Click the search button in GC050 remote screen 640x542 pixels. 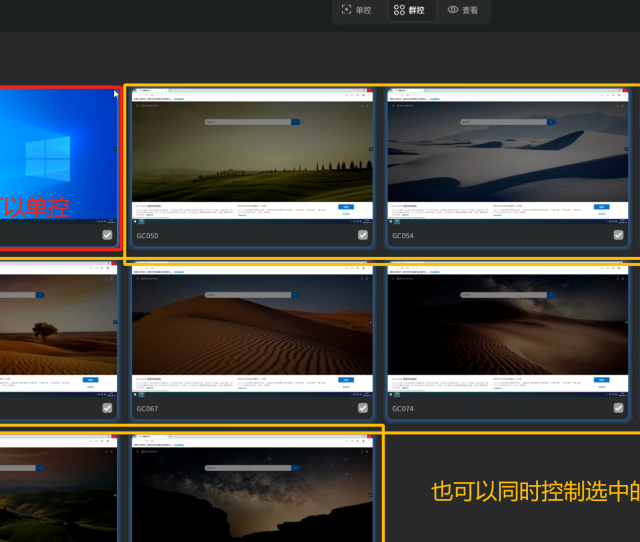tap(296, 122)
